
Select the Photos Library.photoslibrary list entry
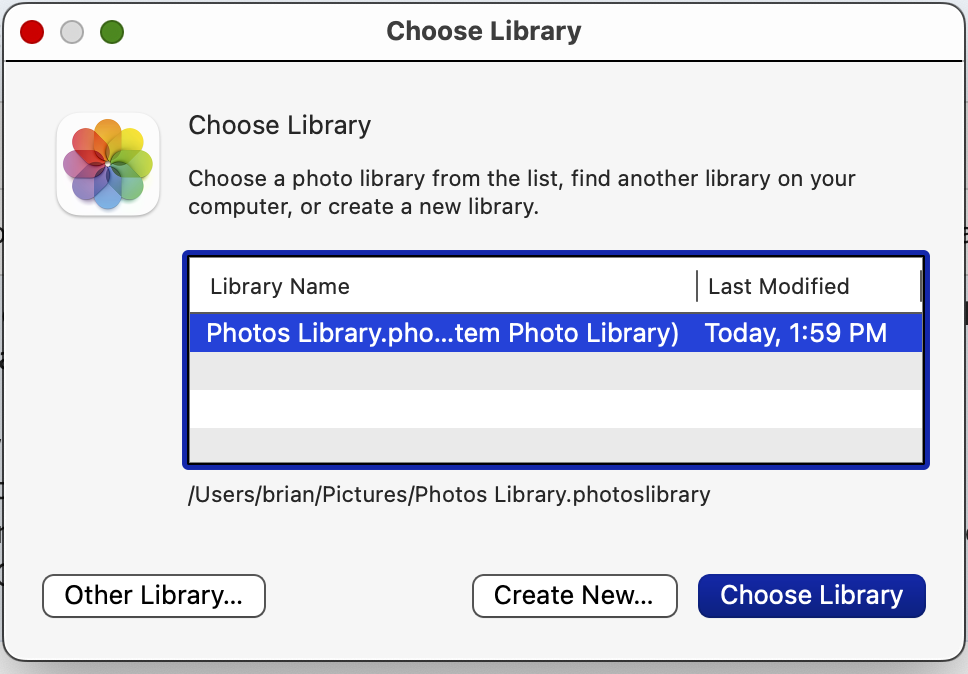(442, 333)
